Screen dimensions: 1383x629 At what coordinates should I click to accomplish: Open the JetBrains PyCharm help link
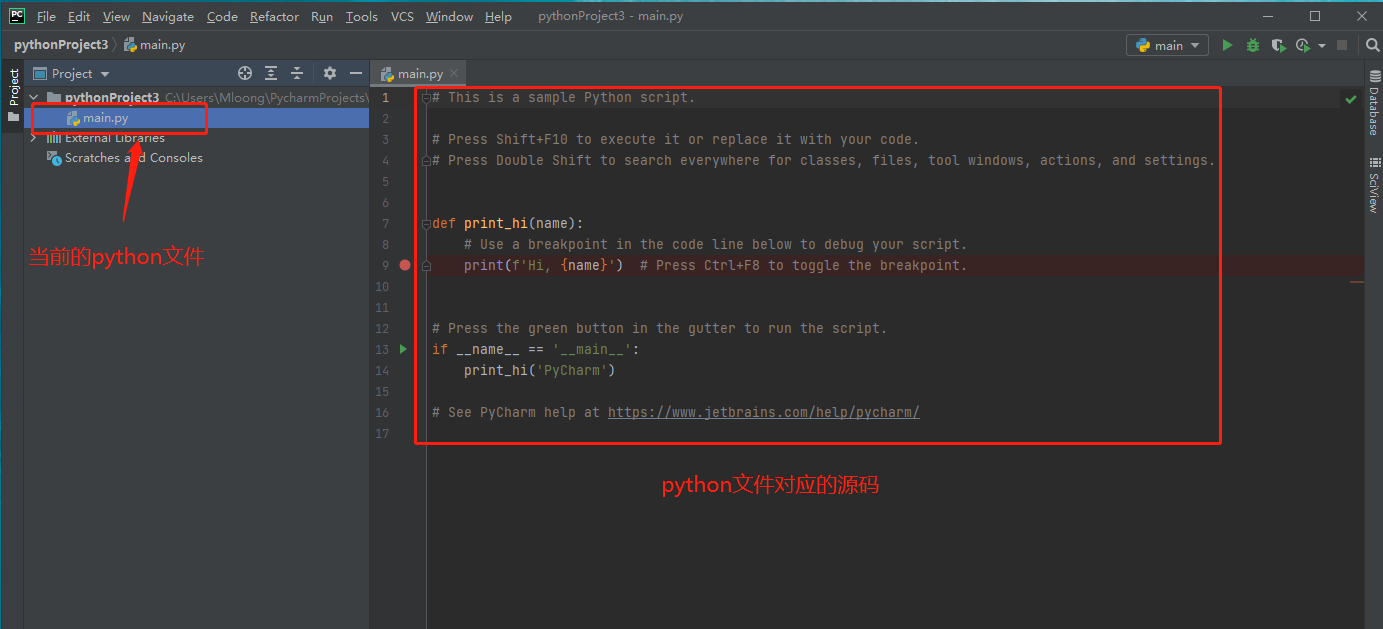763,411
